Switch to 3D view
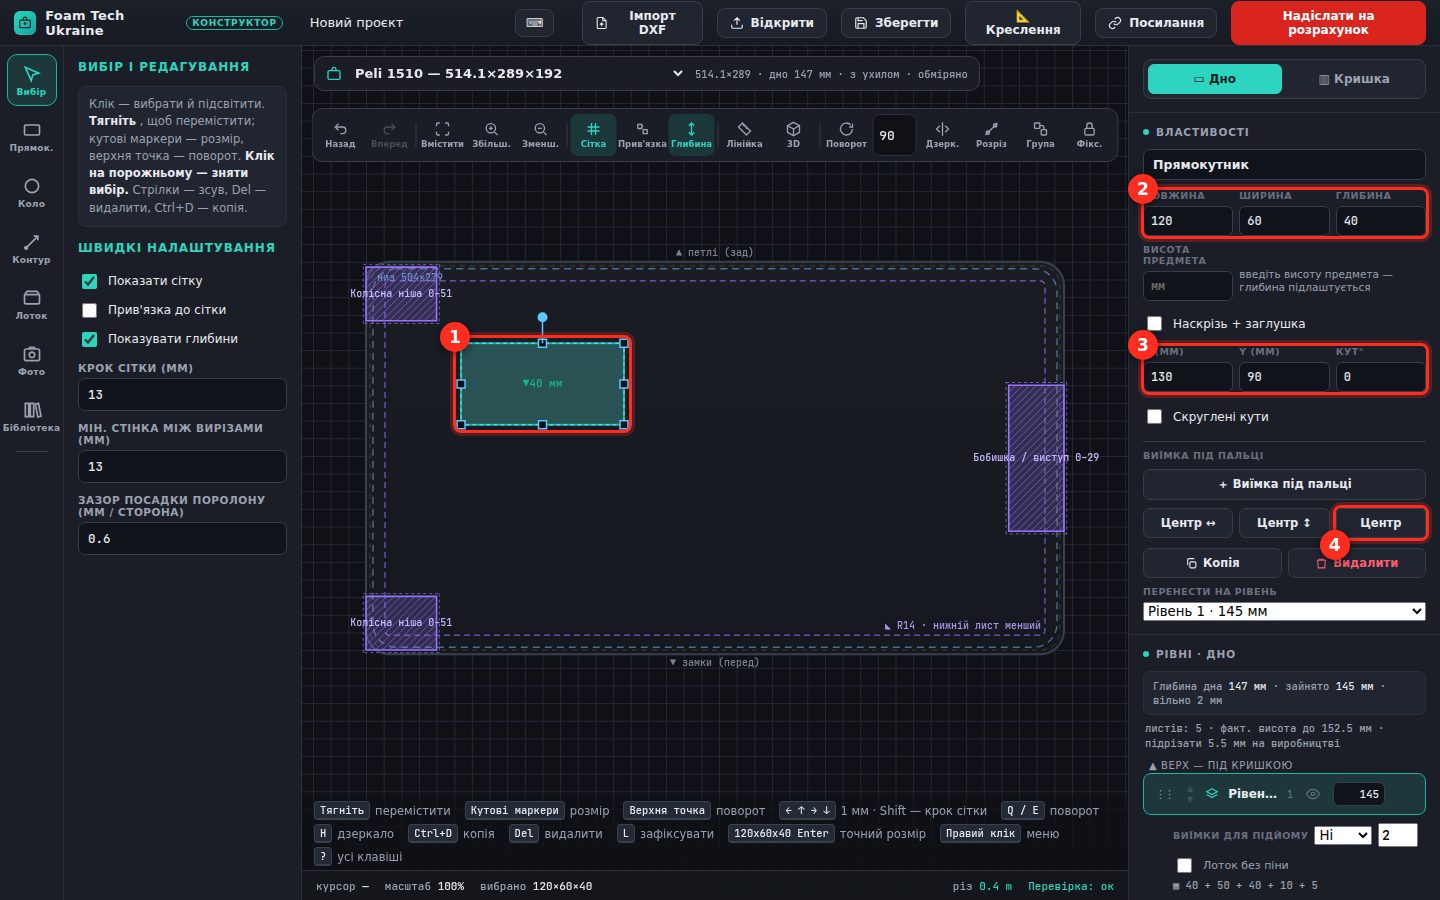This screenshot has height=900, width=1440. coord(793,135)
